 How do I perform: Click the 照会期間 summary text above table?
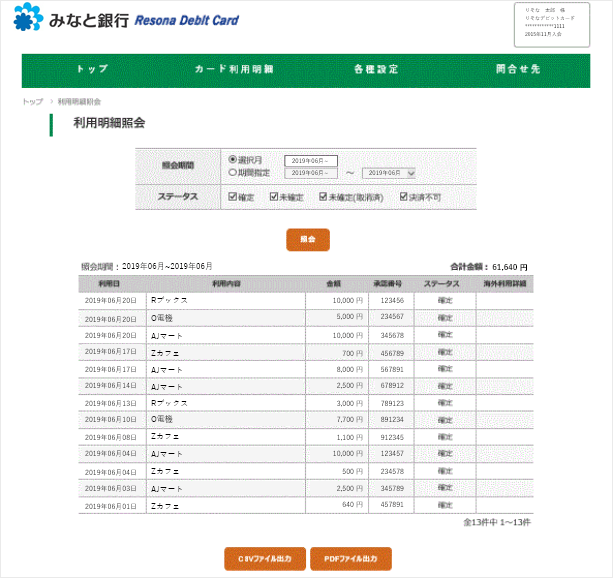147,267
